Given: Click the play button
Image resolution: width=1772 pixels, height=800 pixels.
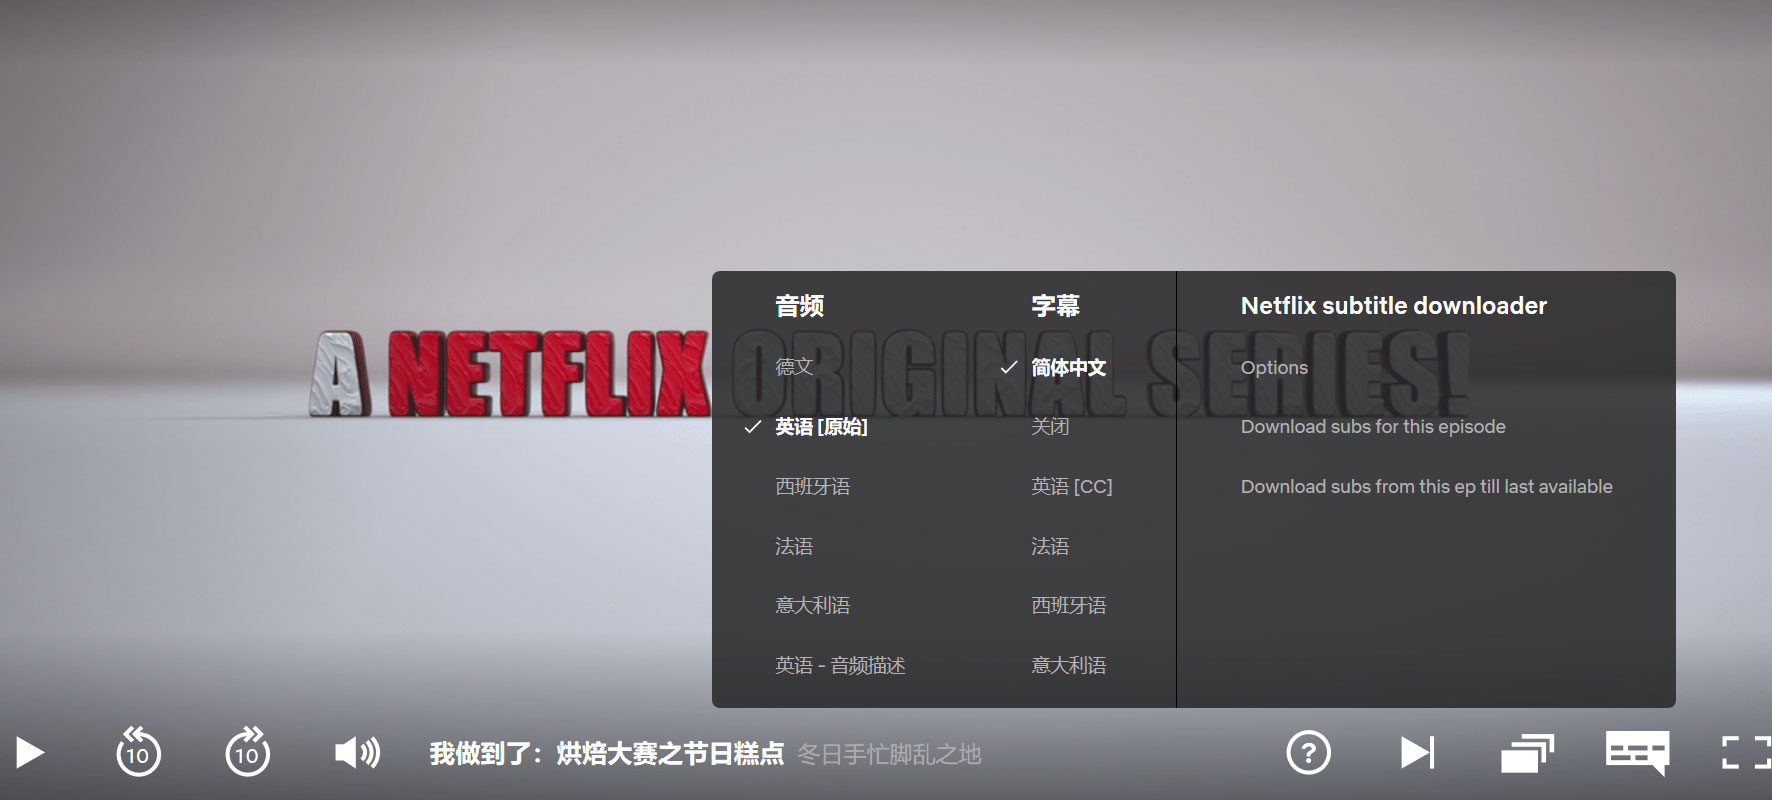Looking at the screenshot, I should pos(30,752).
